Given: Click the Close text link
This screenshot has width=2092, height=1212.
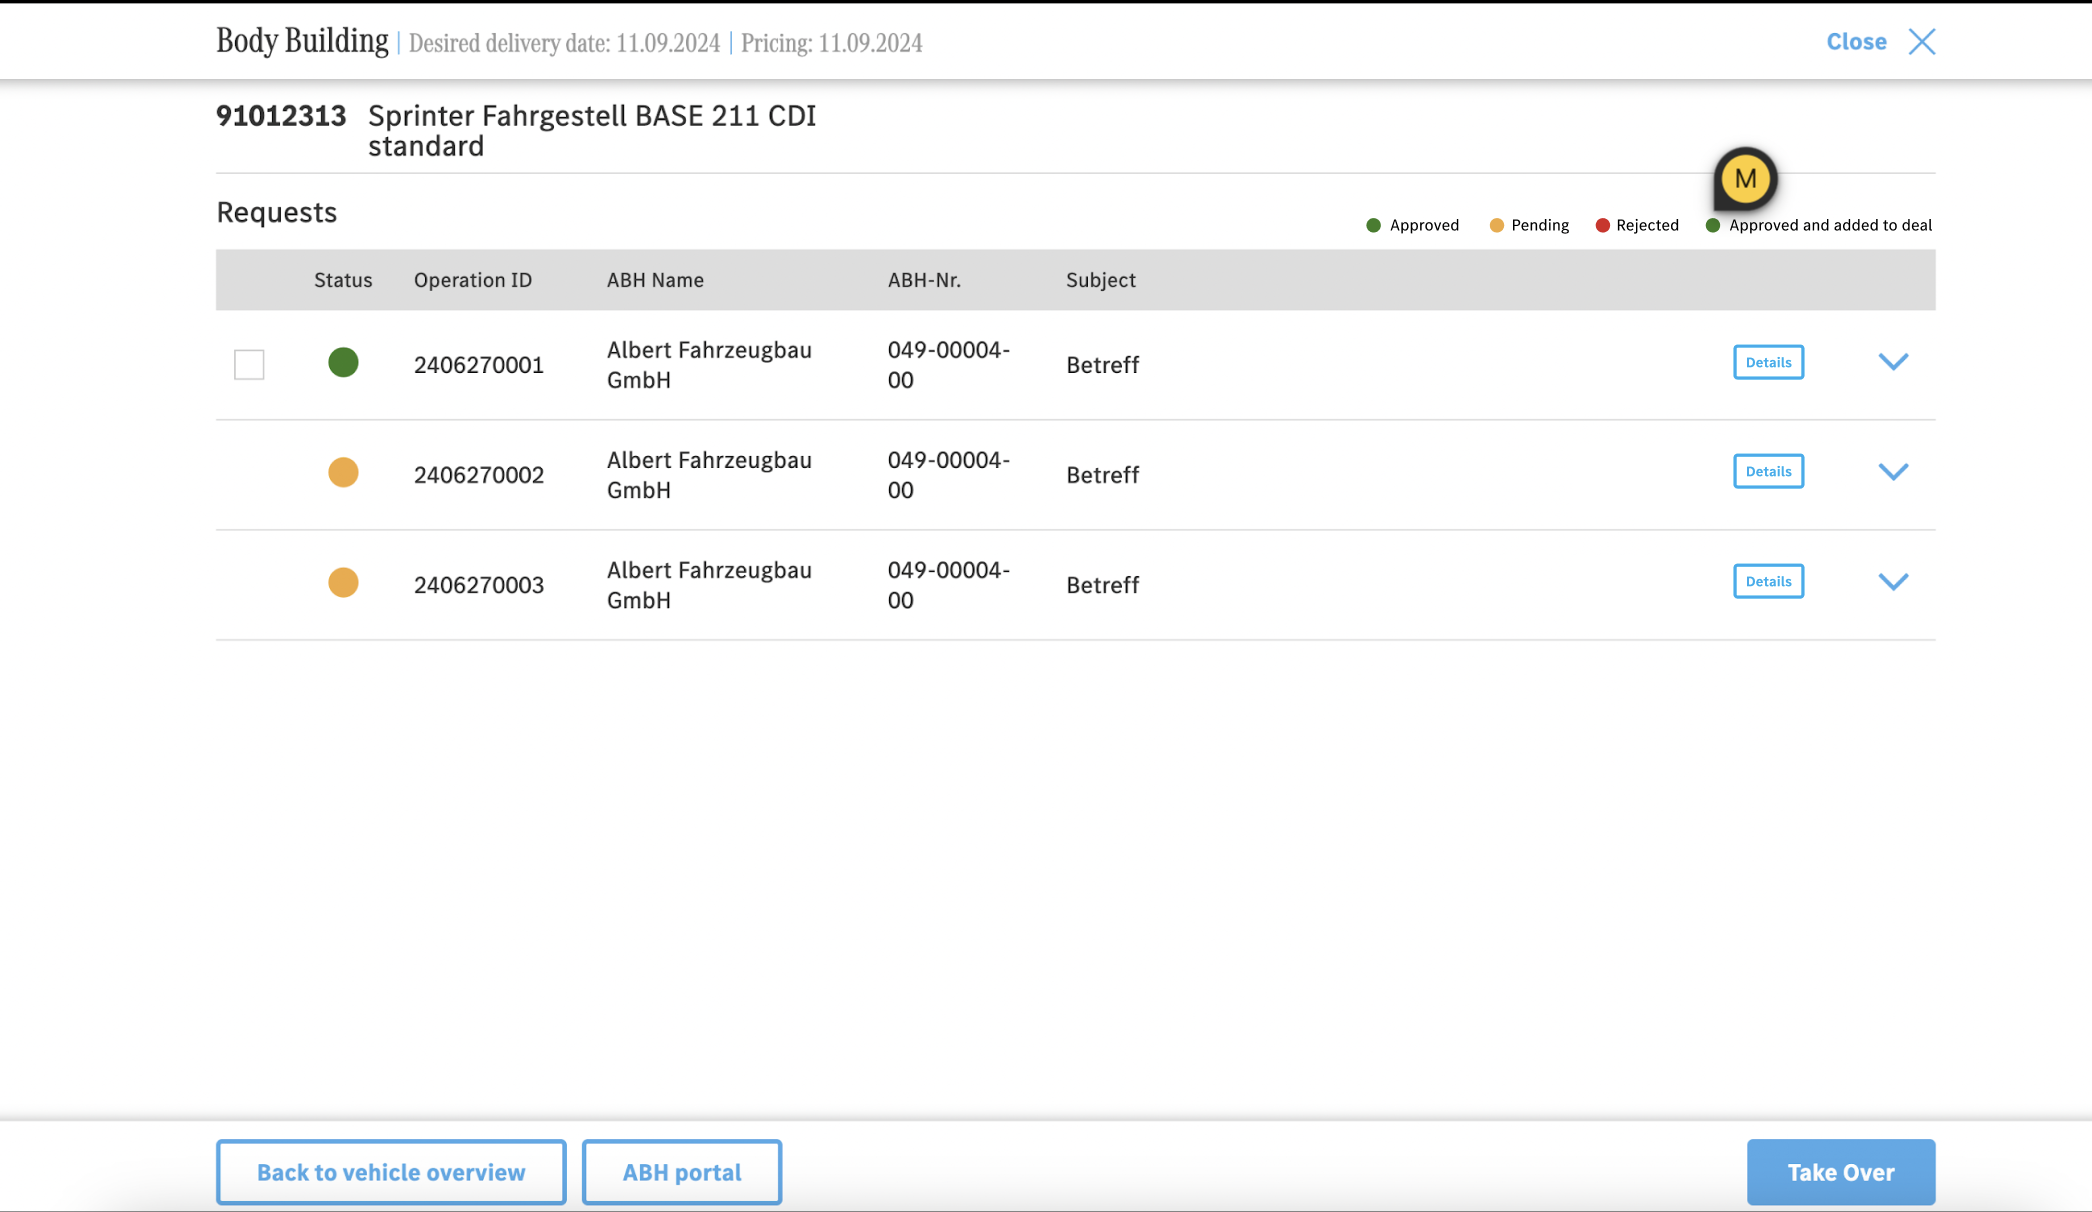Looking at the screenshot, I should click(x=1856, y=42).
